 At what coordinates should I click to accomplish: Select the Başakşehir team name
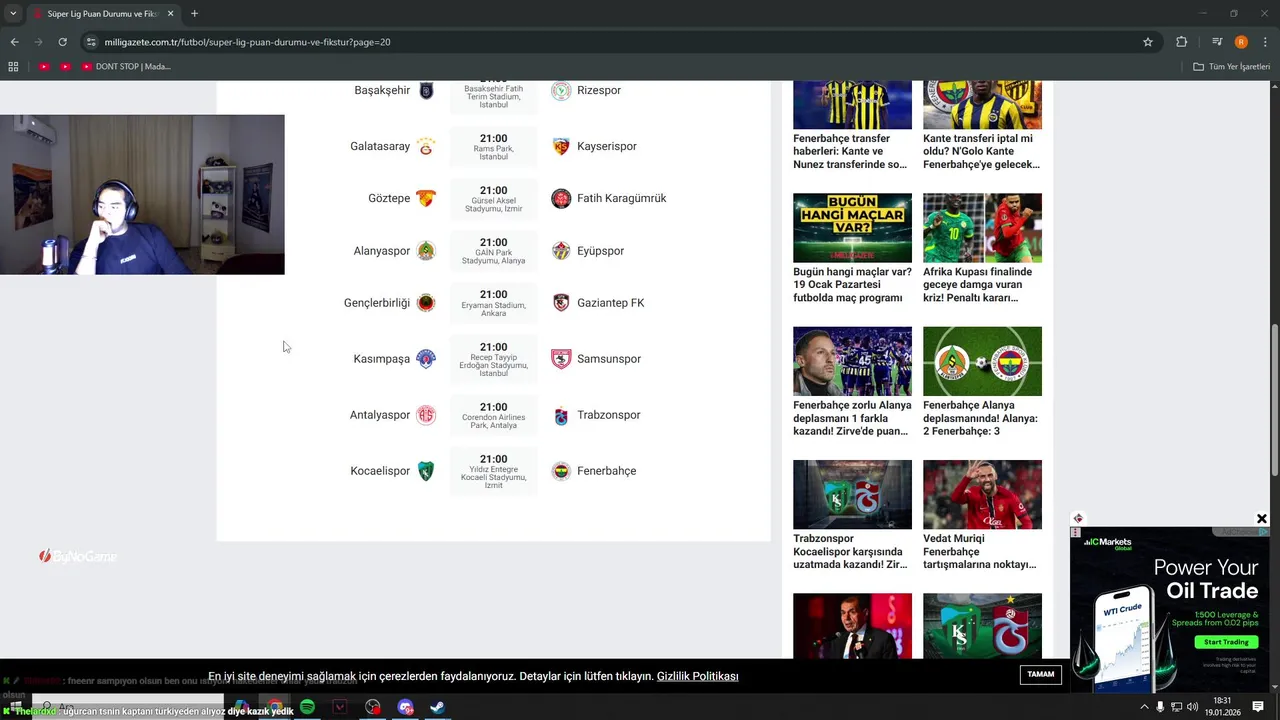(382, 90)
